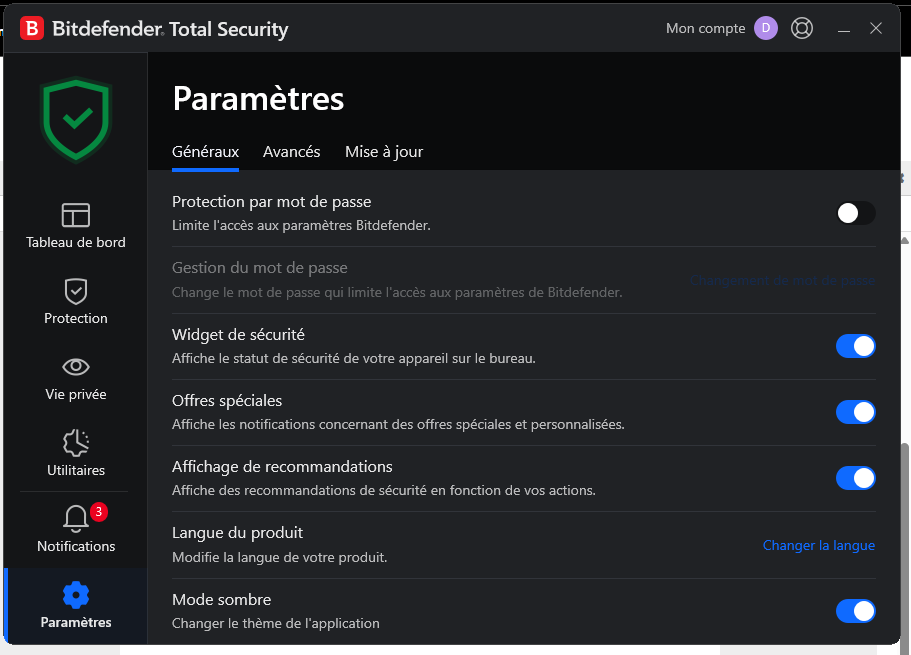
Task: Open the Utilitaires section icon
Action: pos(76,443)
